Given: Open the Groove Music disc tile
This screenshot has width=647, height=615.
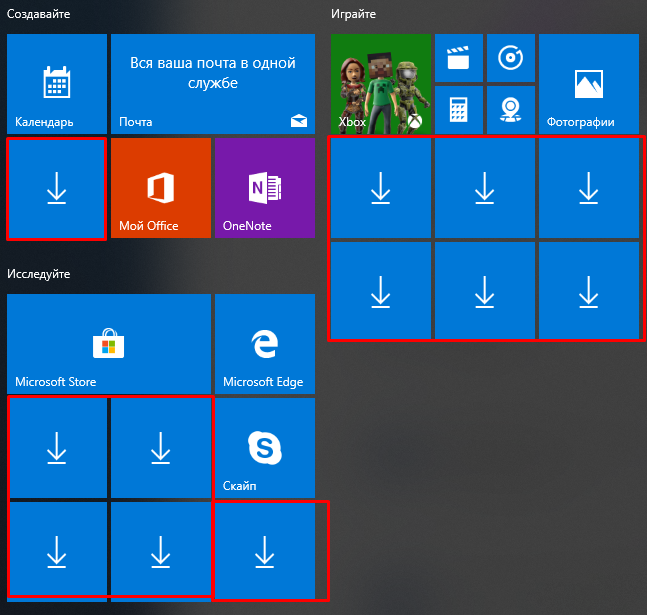Looking at the screenshot, I should tap(511, 58).
